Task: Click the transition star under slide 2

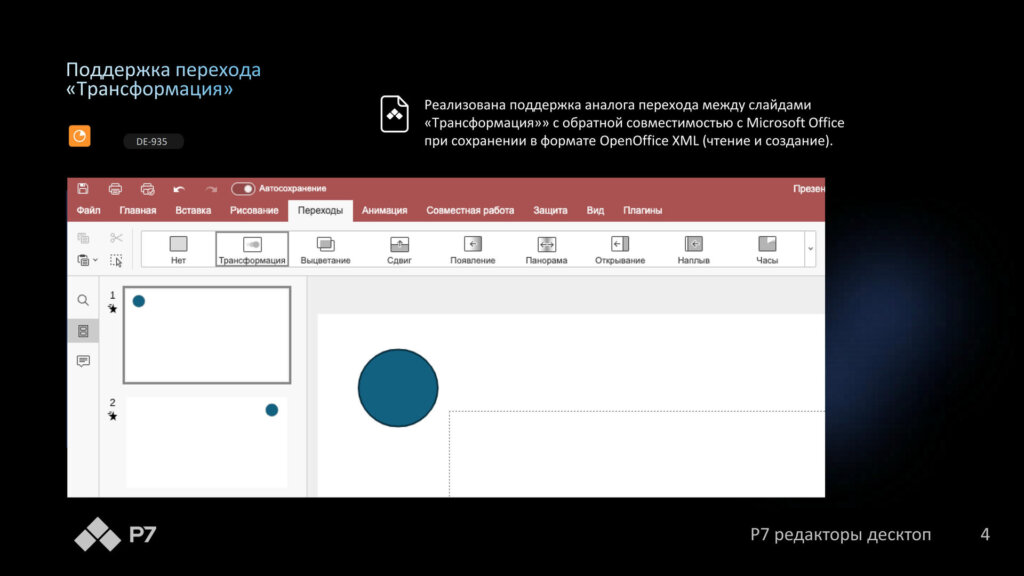Action: (113, 416)
